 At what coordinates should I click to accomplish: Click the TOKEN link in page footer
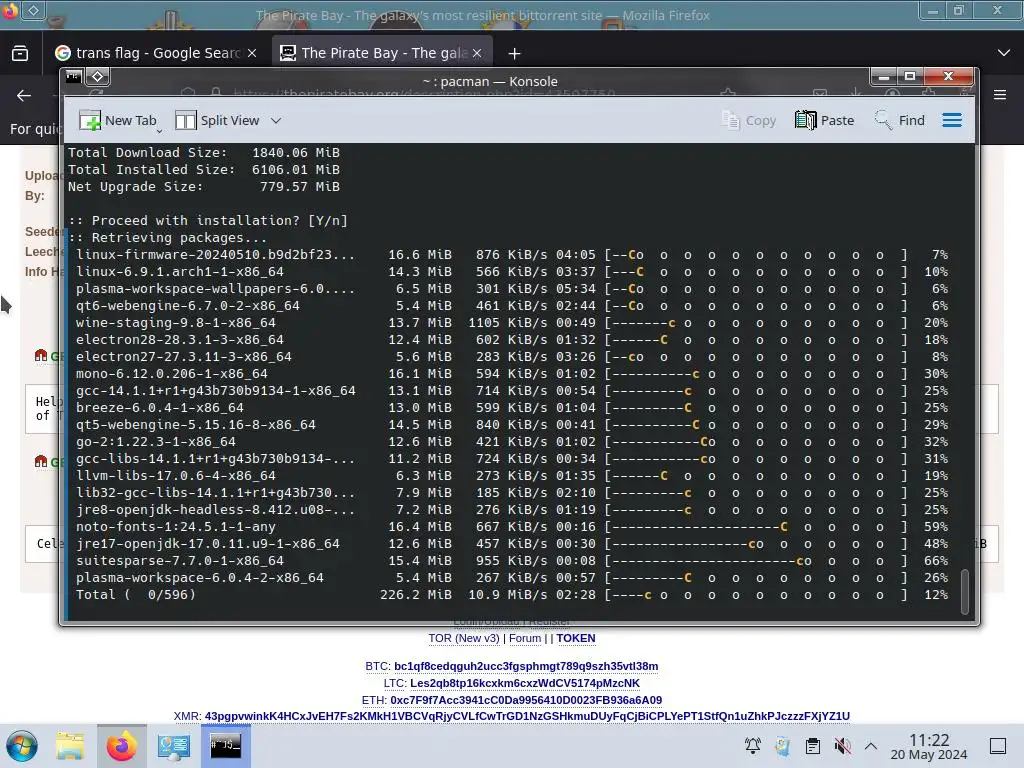click(x=576, y=638)
